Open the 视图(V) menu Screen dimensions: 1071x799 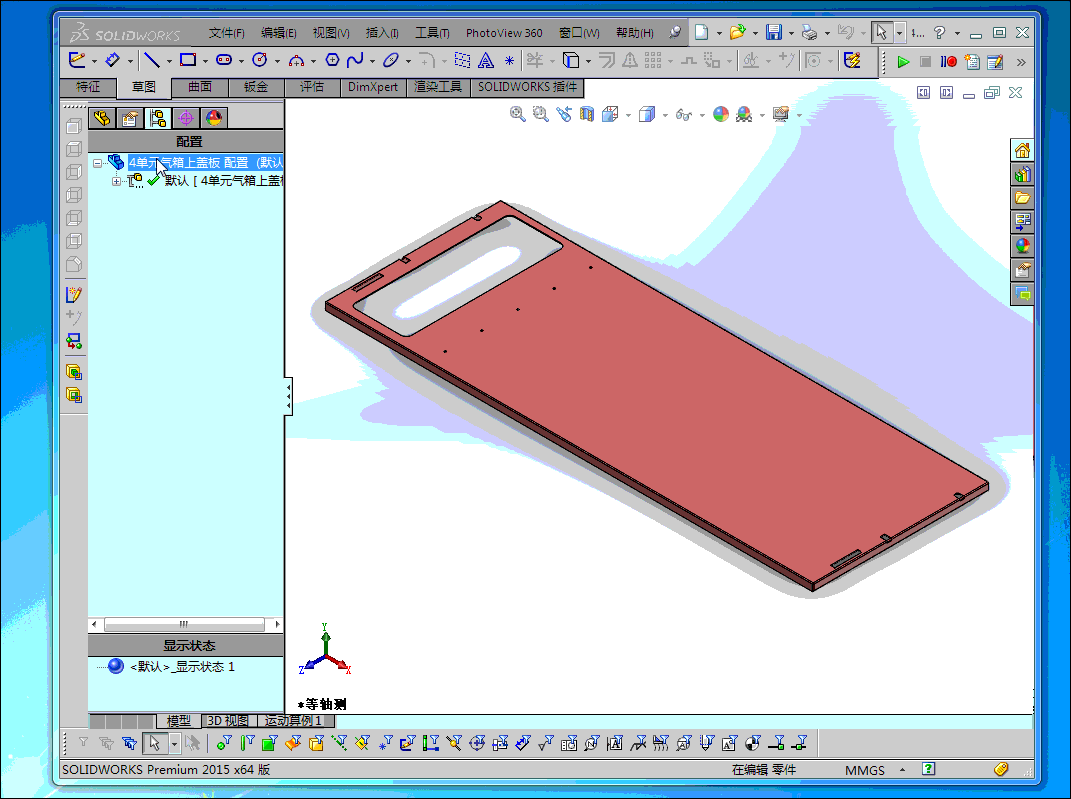[x=331, y=33]
